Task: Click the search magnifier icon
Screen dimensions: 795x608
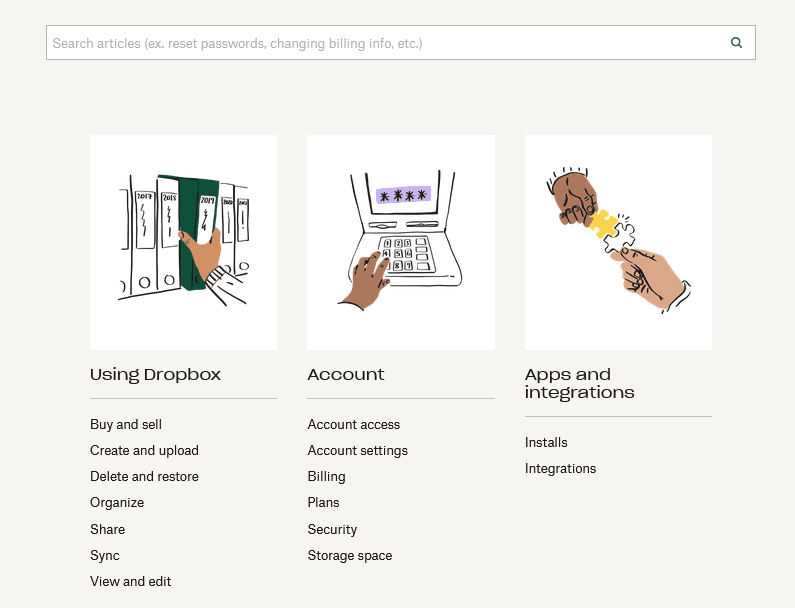Action: [737, 43]
